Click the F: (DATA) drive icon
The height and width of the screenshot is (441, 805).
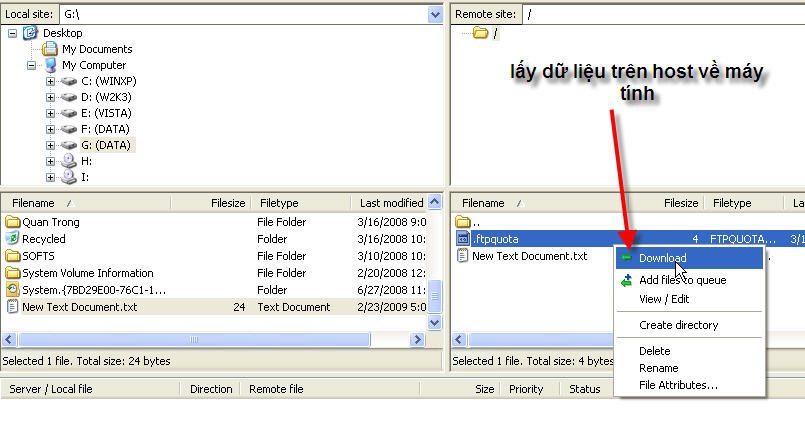pos(69,129)
